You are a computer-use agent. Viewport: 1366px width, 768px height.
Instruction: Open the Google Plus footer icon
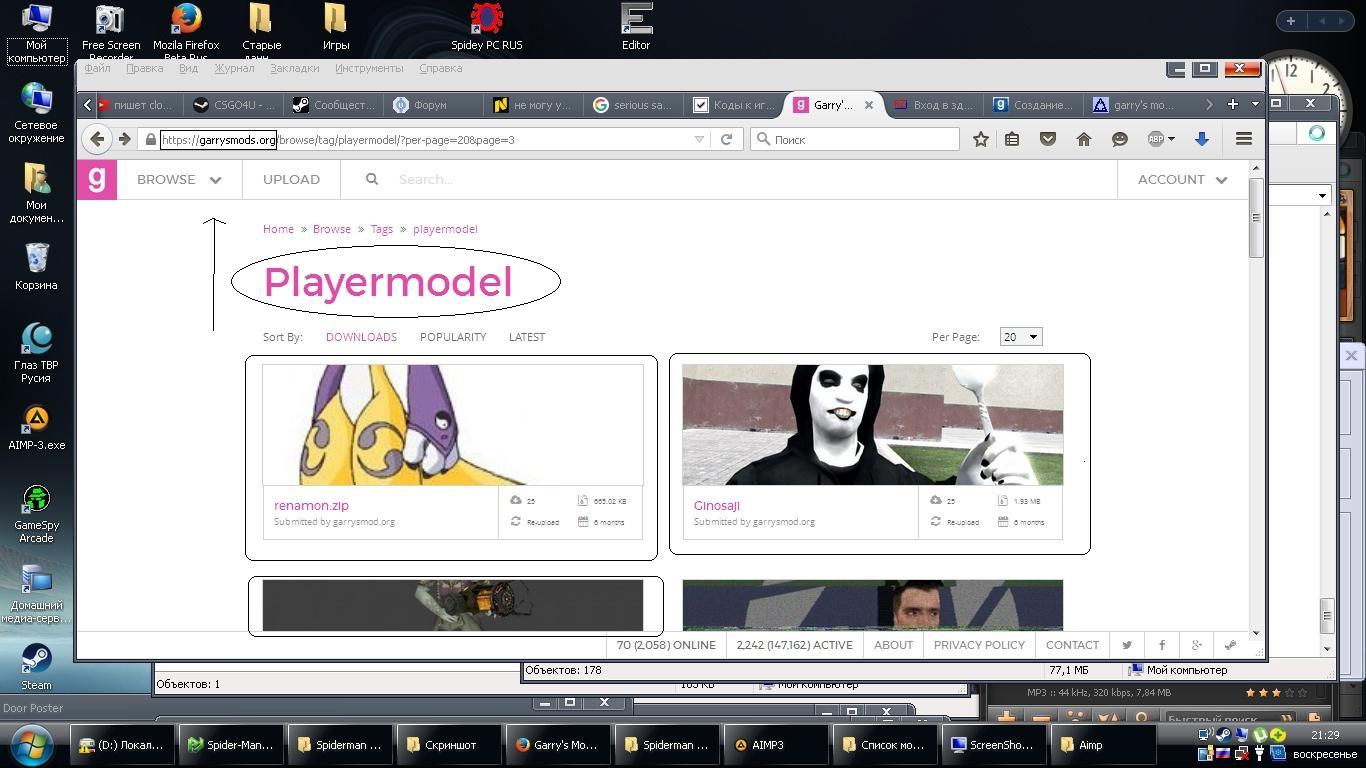[1196, 645]
